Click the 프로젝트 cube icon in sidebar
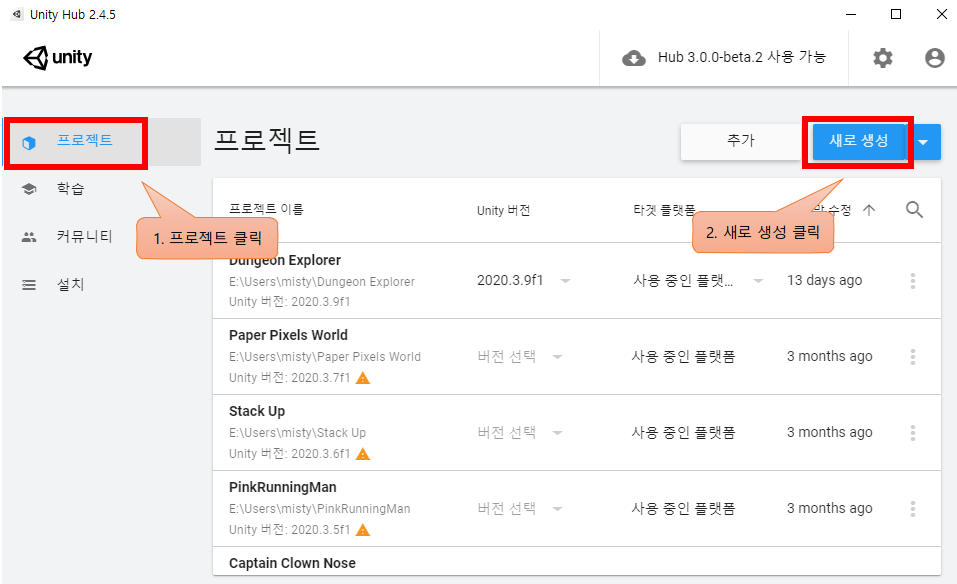Screen dimensions: 957x584 (x=29, y=143)
